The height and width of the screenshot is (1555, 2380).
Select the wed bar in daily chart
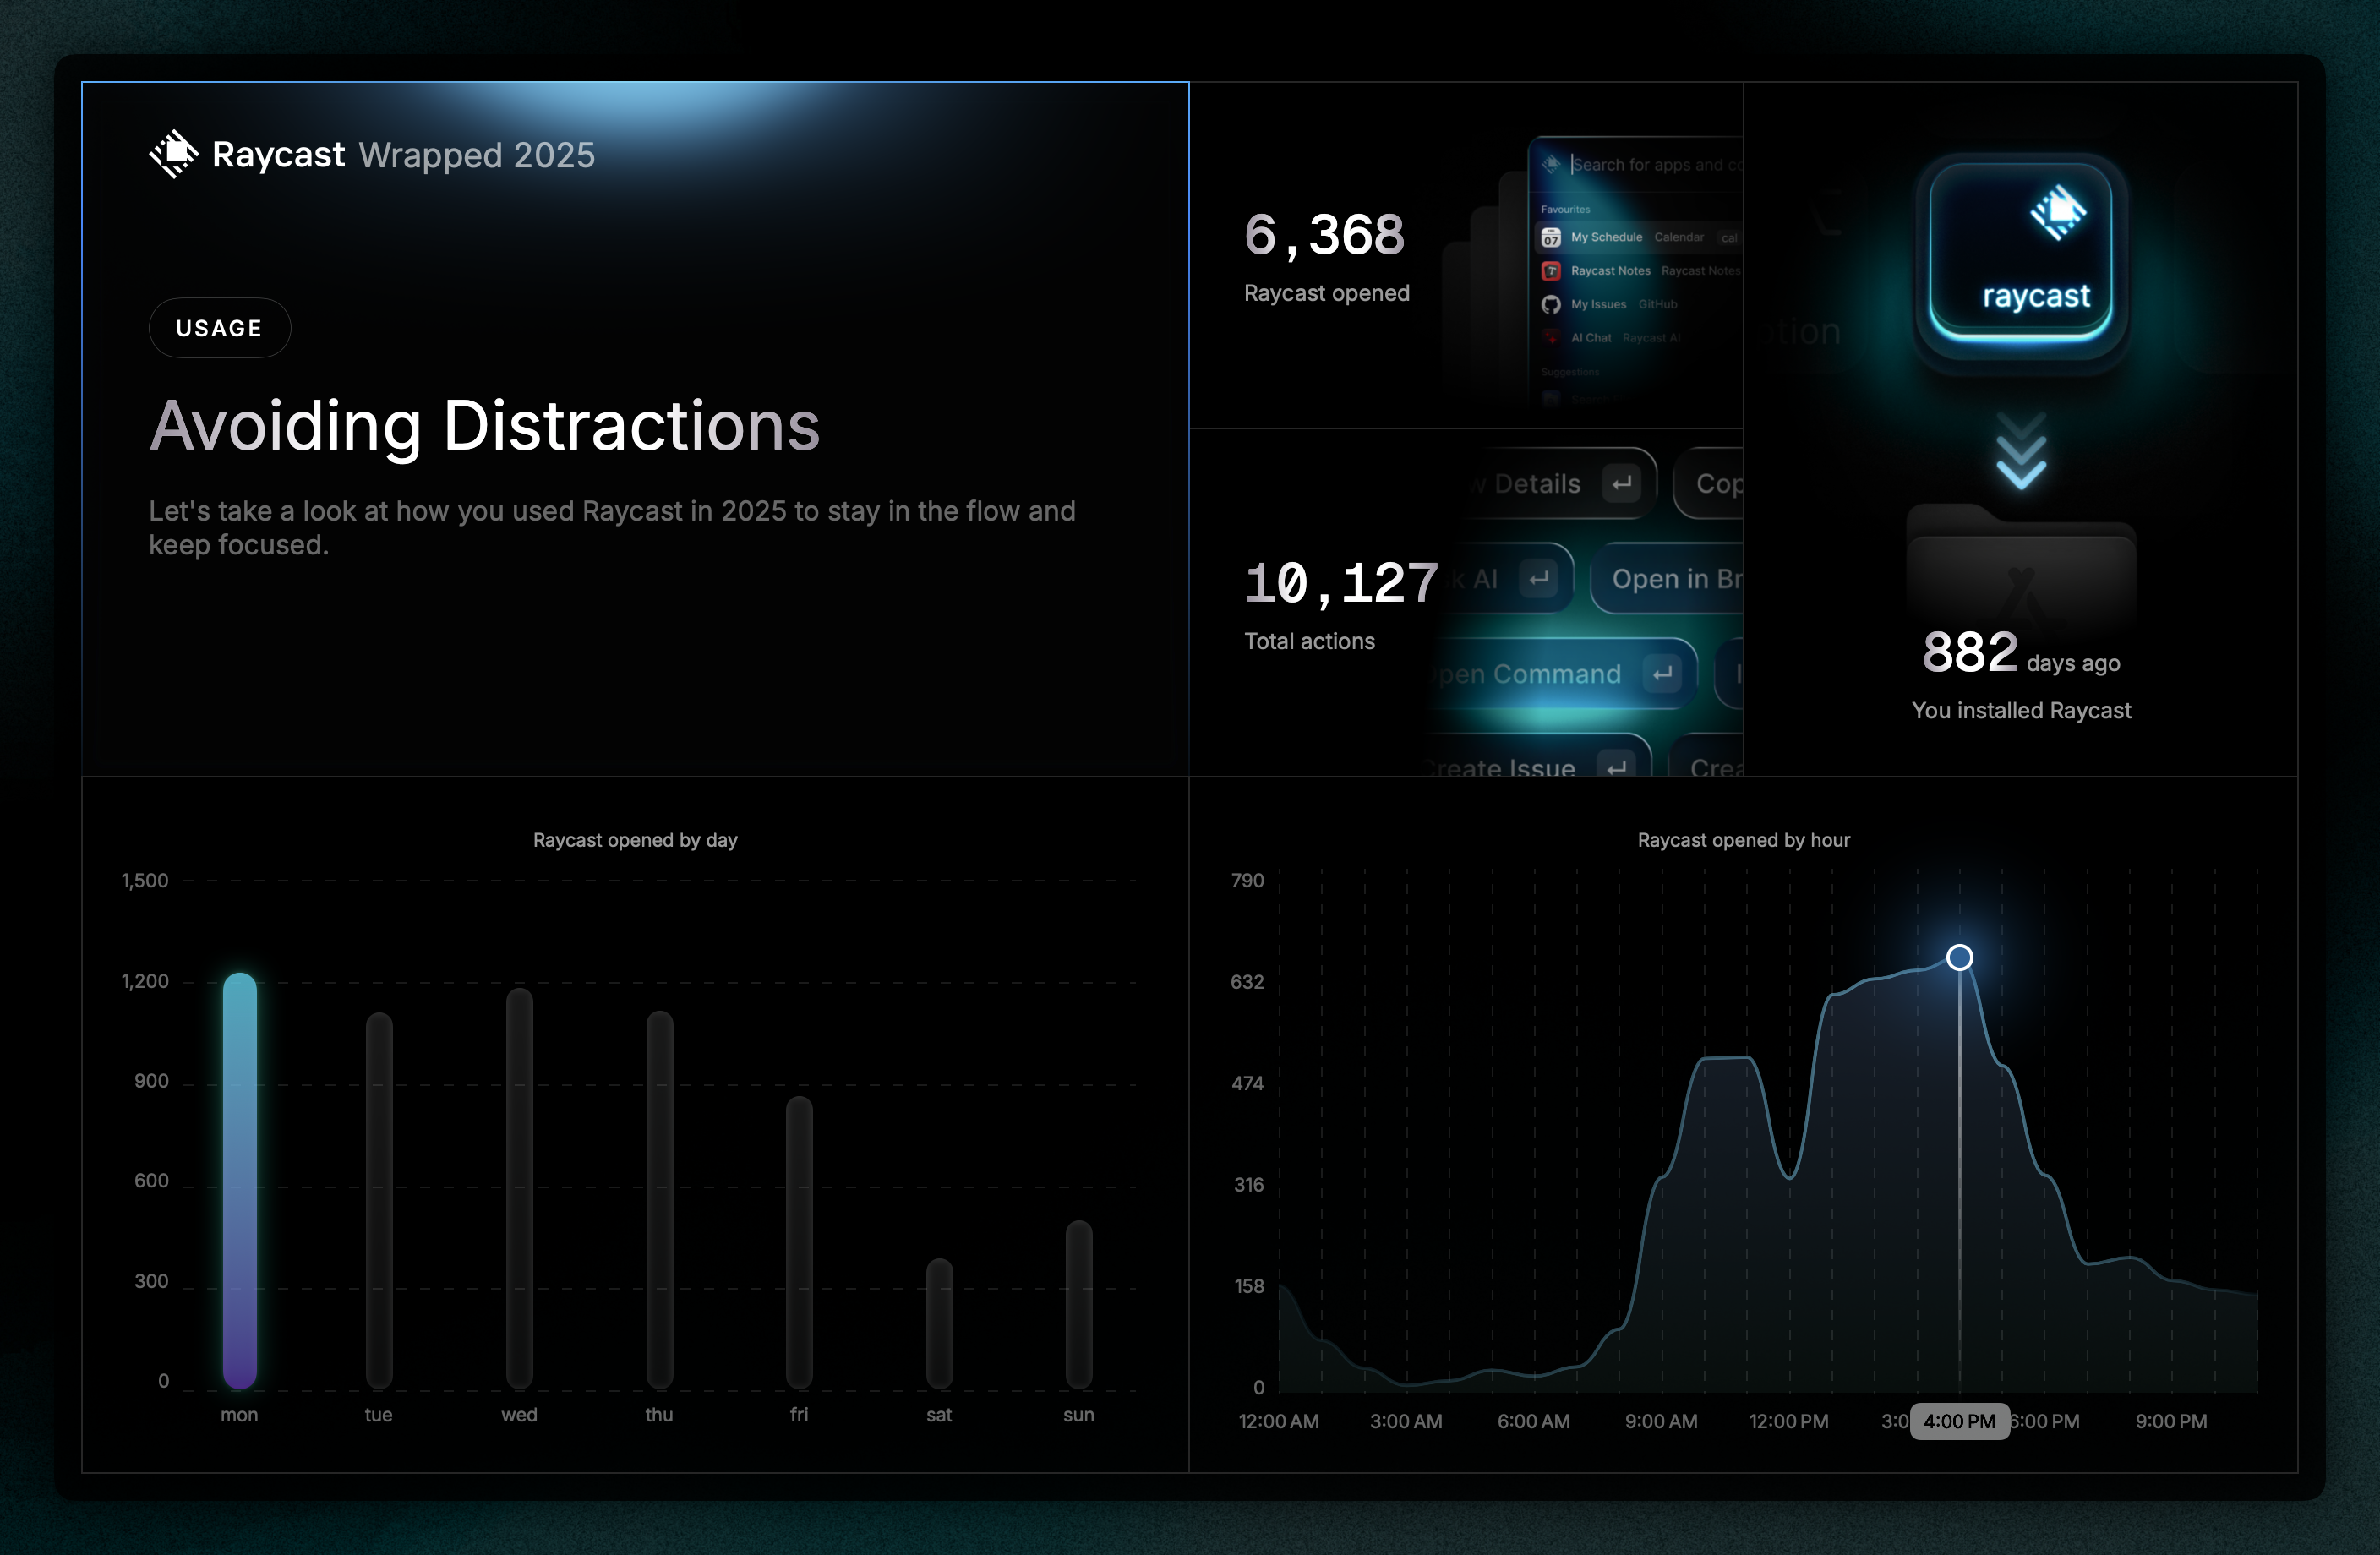point(519,1188)
